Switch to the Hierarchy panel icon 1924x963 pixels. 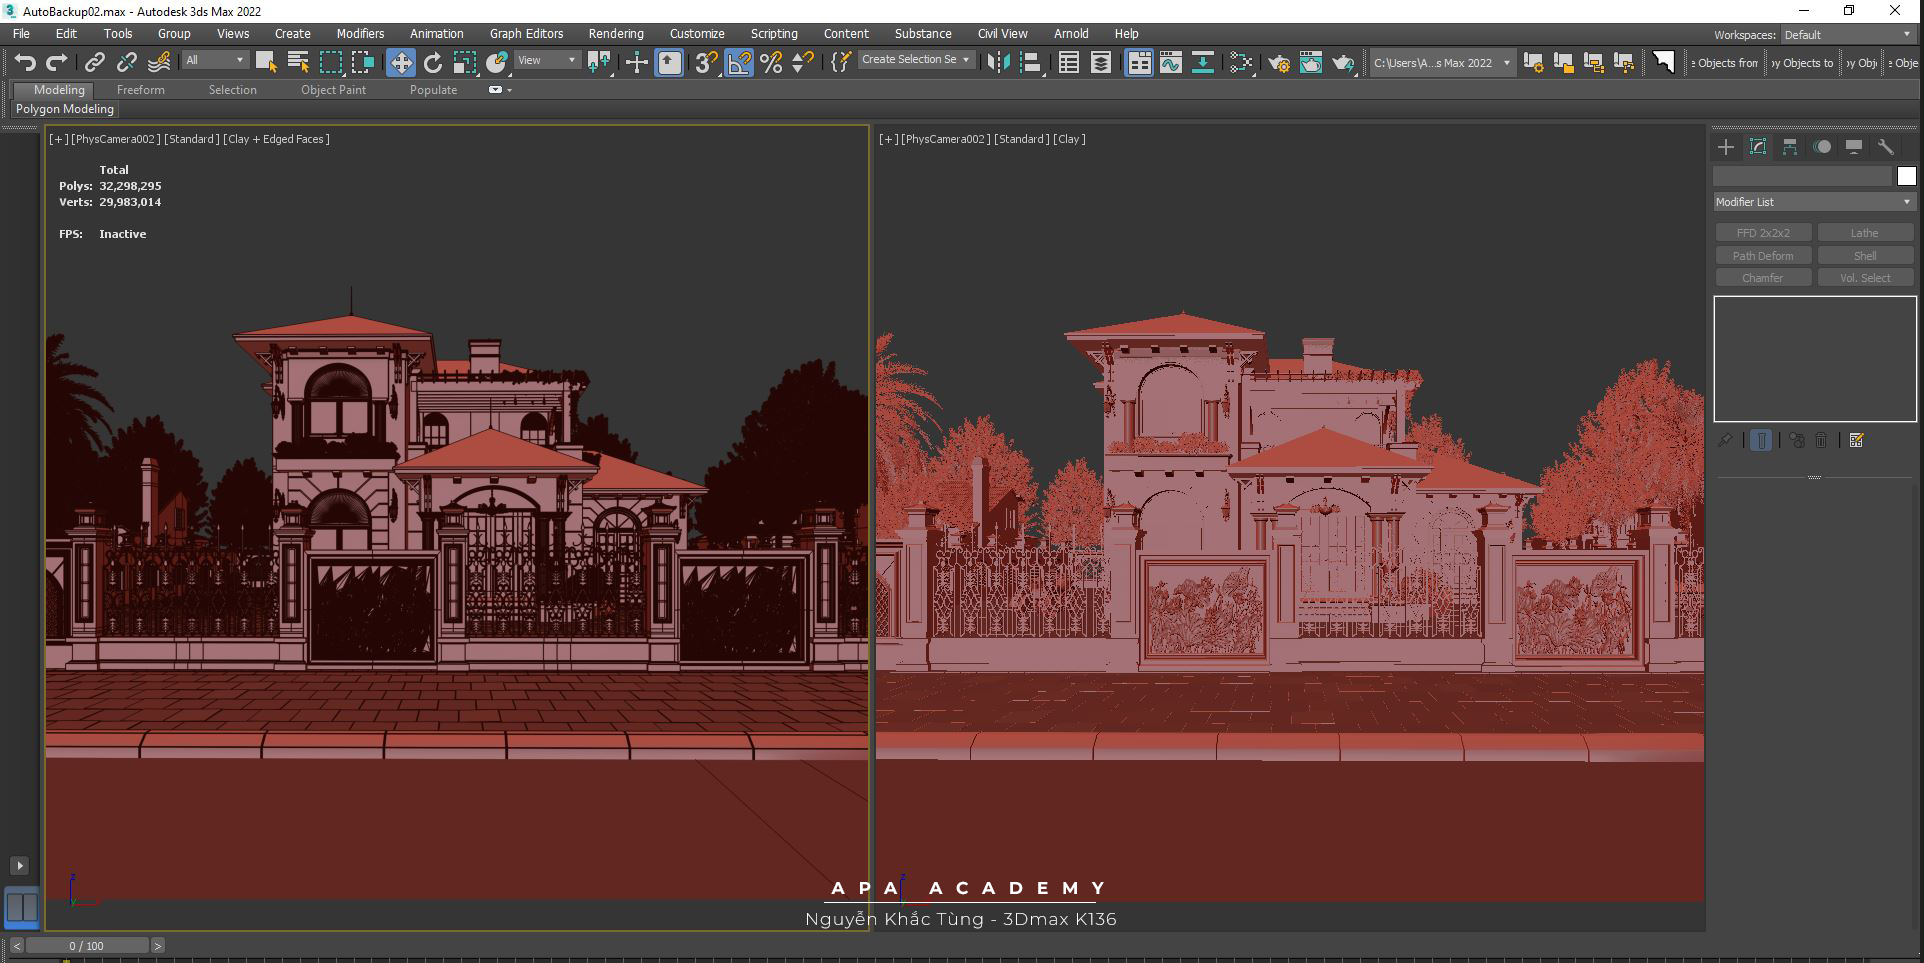click(x=1790, y=147)
